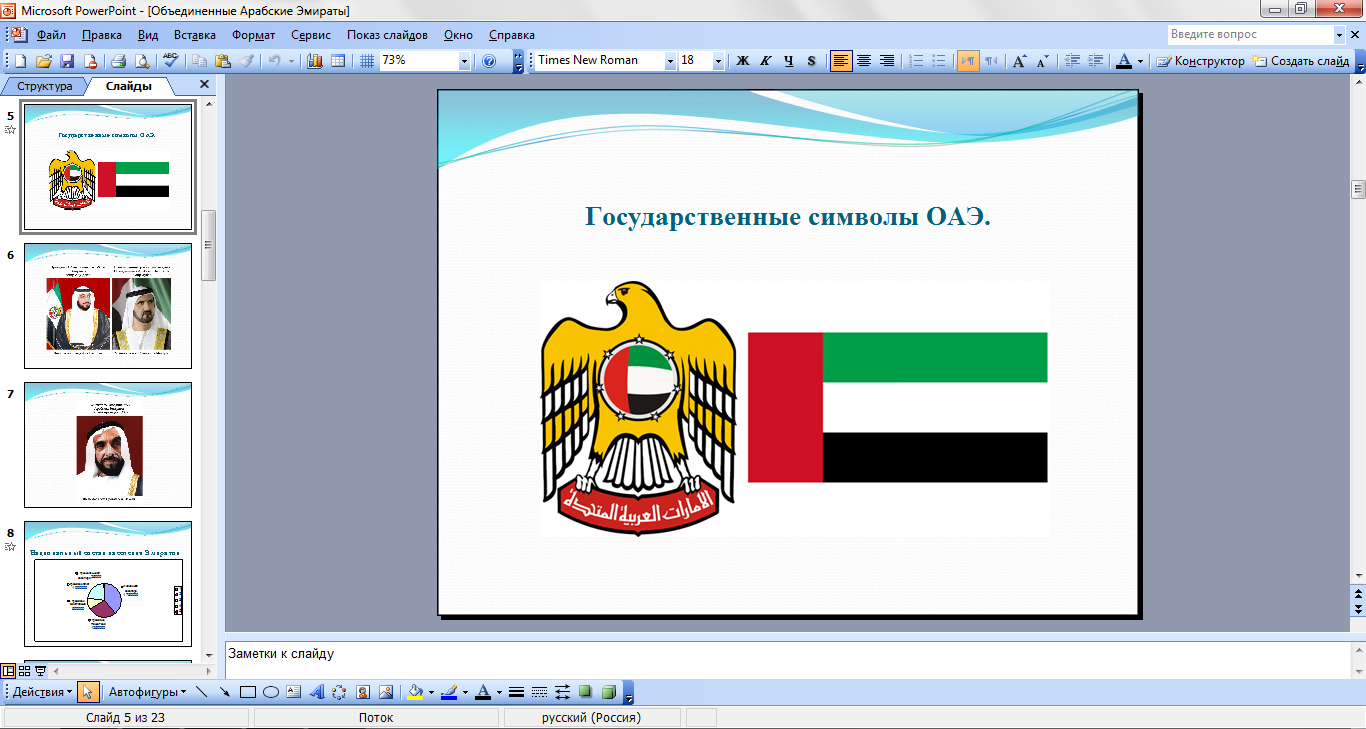Align text to the right
The width and height of the screenshot is (1366, 729).
point(887,61)
